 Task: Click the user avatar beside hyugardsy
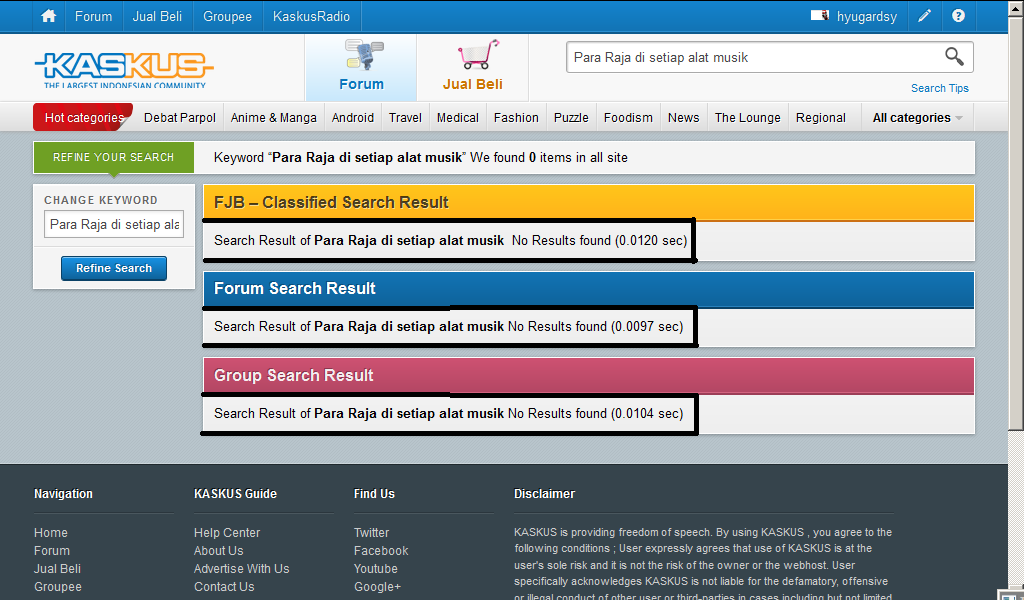coord(820,16)
